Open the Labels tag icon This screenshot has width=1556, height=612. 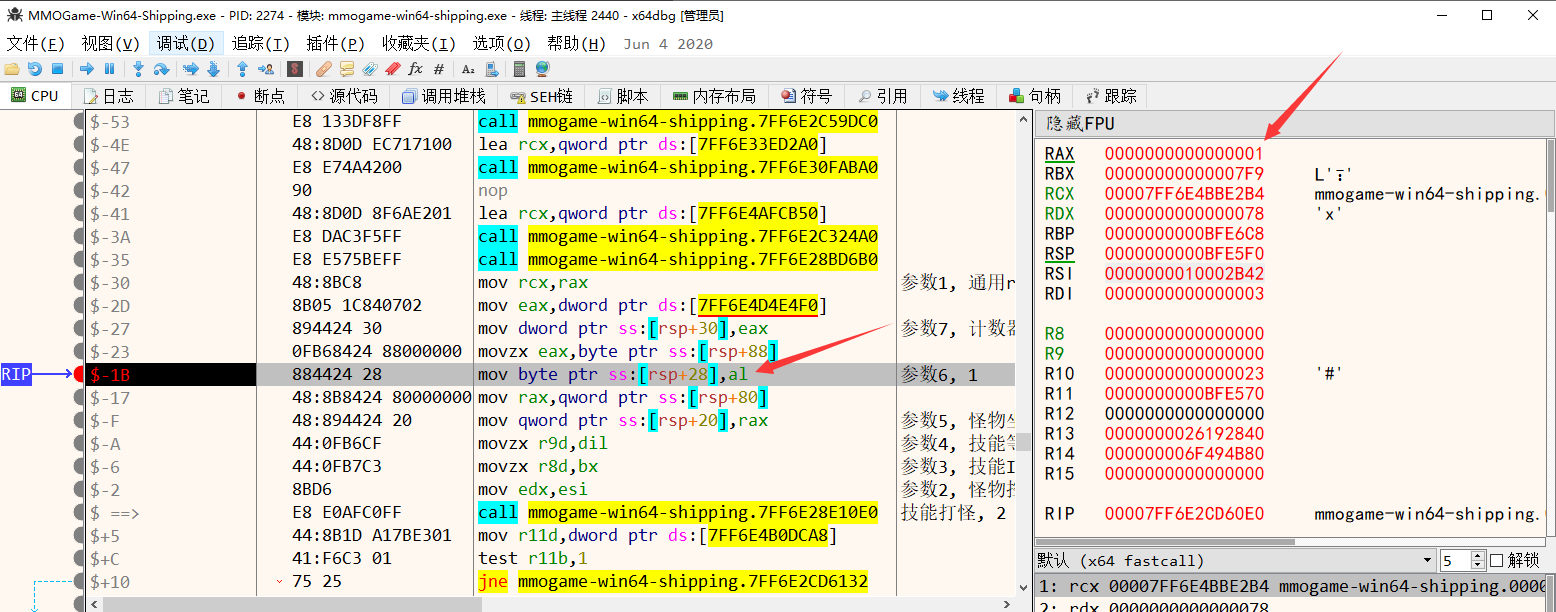click(x=370, y=69)
